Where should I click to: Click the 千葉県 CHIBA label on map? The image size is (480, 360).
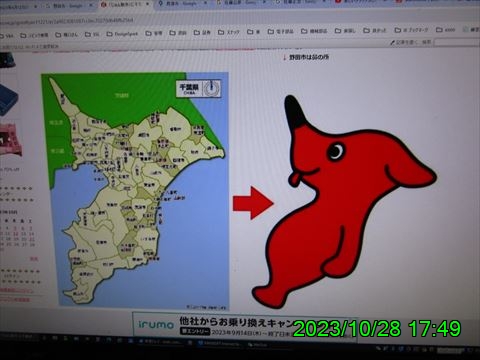(198, 88)
